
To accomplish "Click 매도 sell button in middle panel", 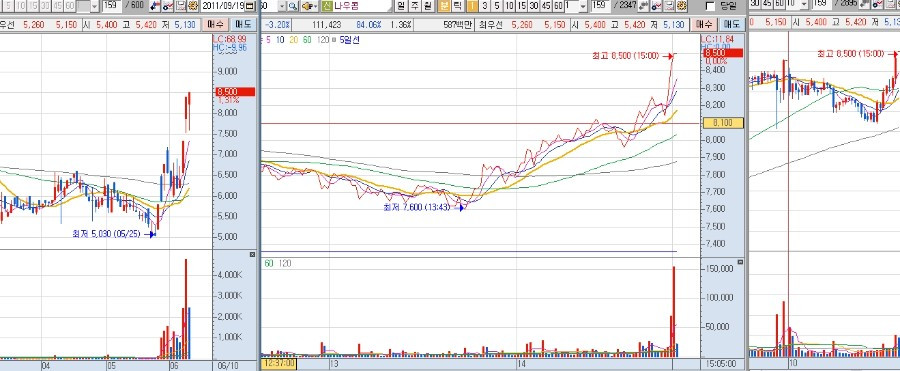I will coord(731,25).
